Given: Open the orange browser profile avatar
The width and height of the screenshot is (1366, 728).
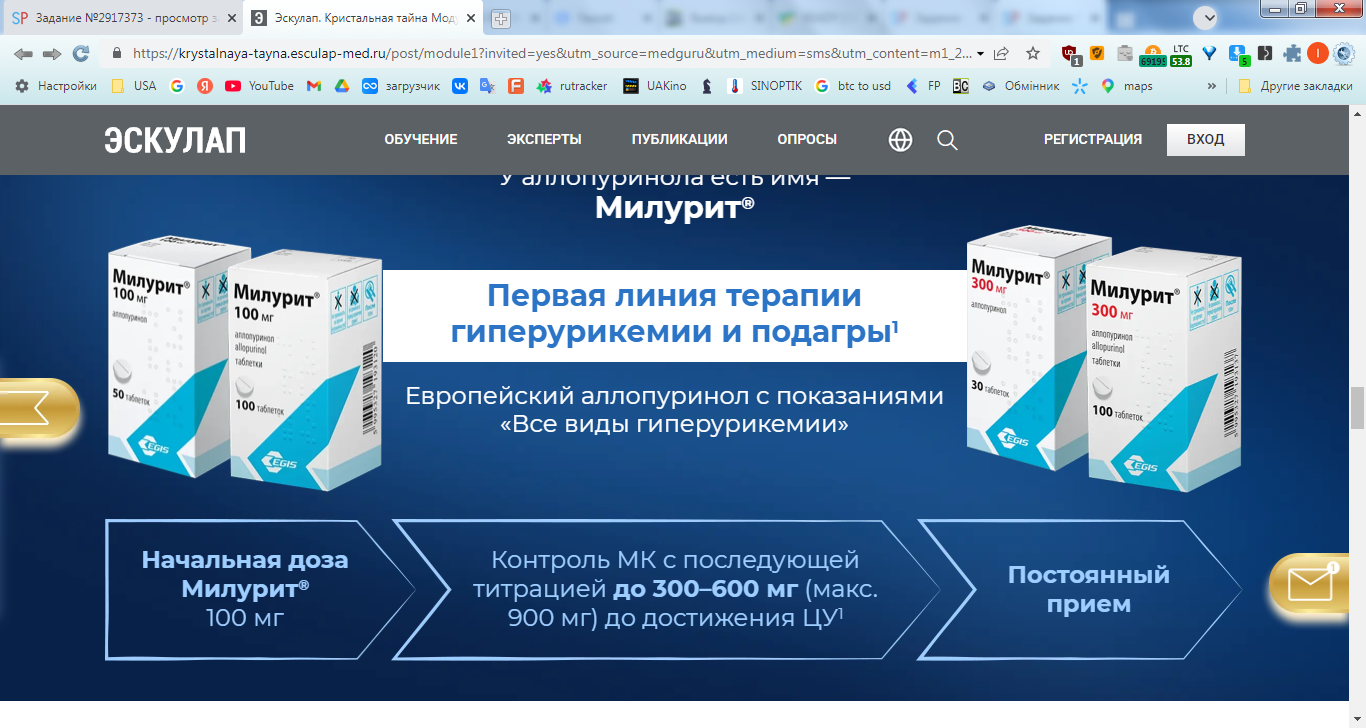Looking at the screenshot, I should point(1318,54).
